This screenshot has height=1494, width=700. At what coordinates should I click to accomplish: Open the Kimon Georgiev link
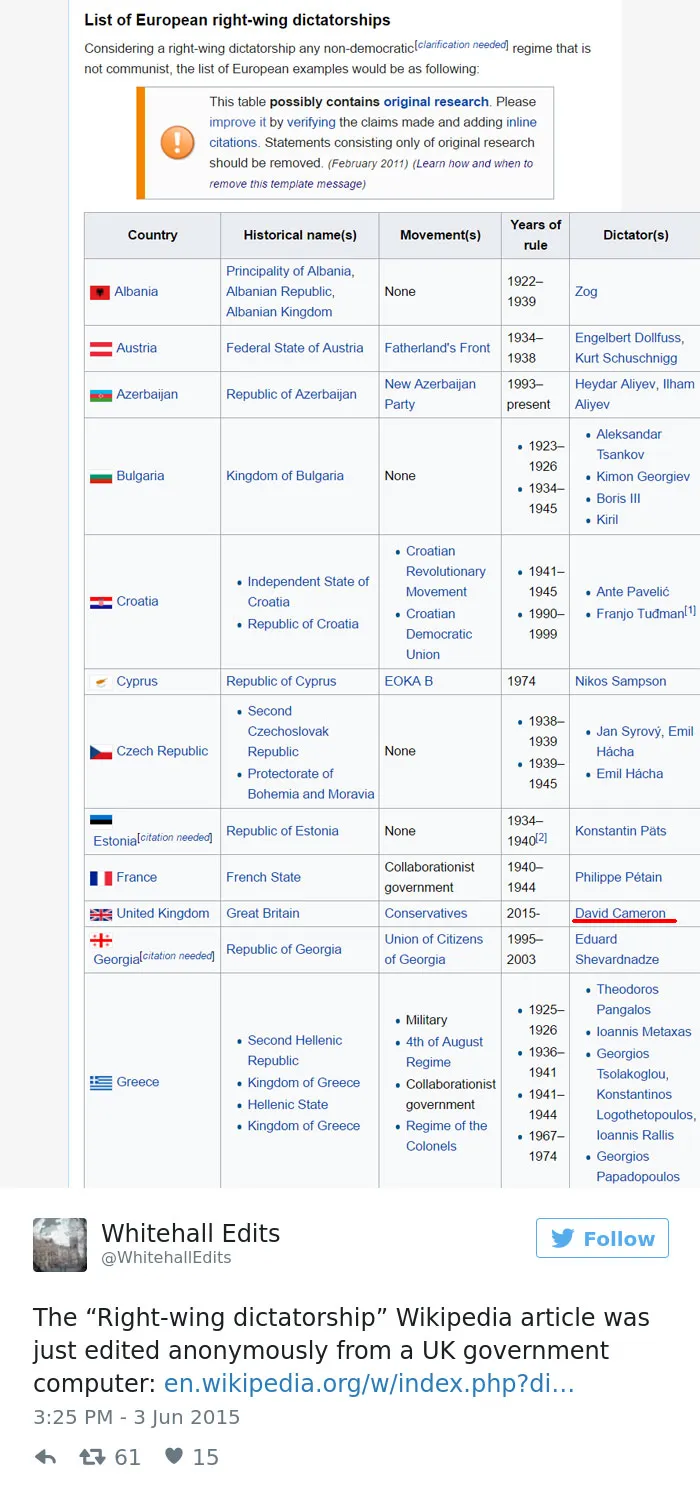tap(643, 477)
